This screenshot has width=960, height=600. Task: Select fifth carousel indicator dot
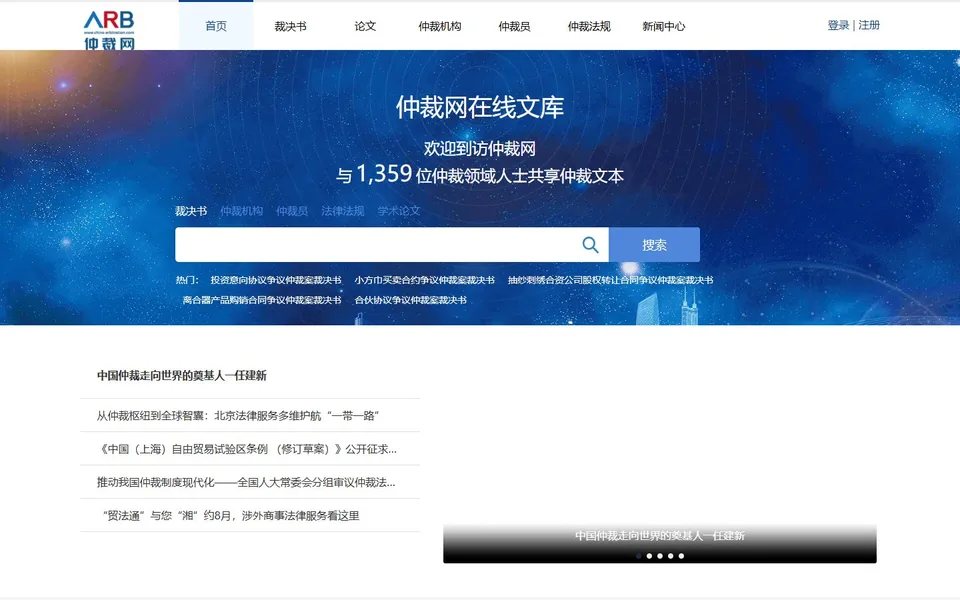681,556
